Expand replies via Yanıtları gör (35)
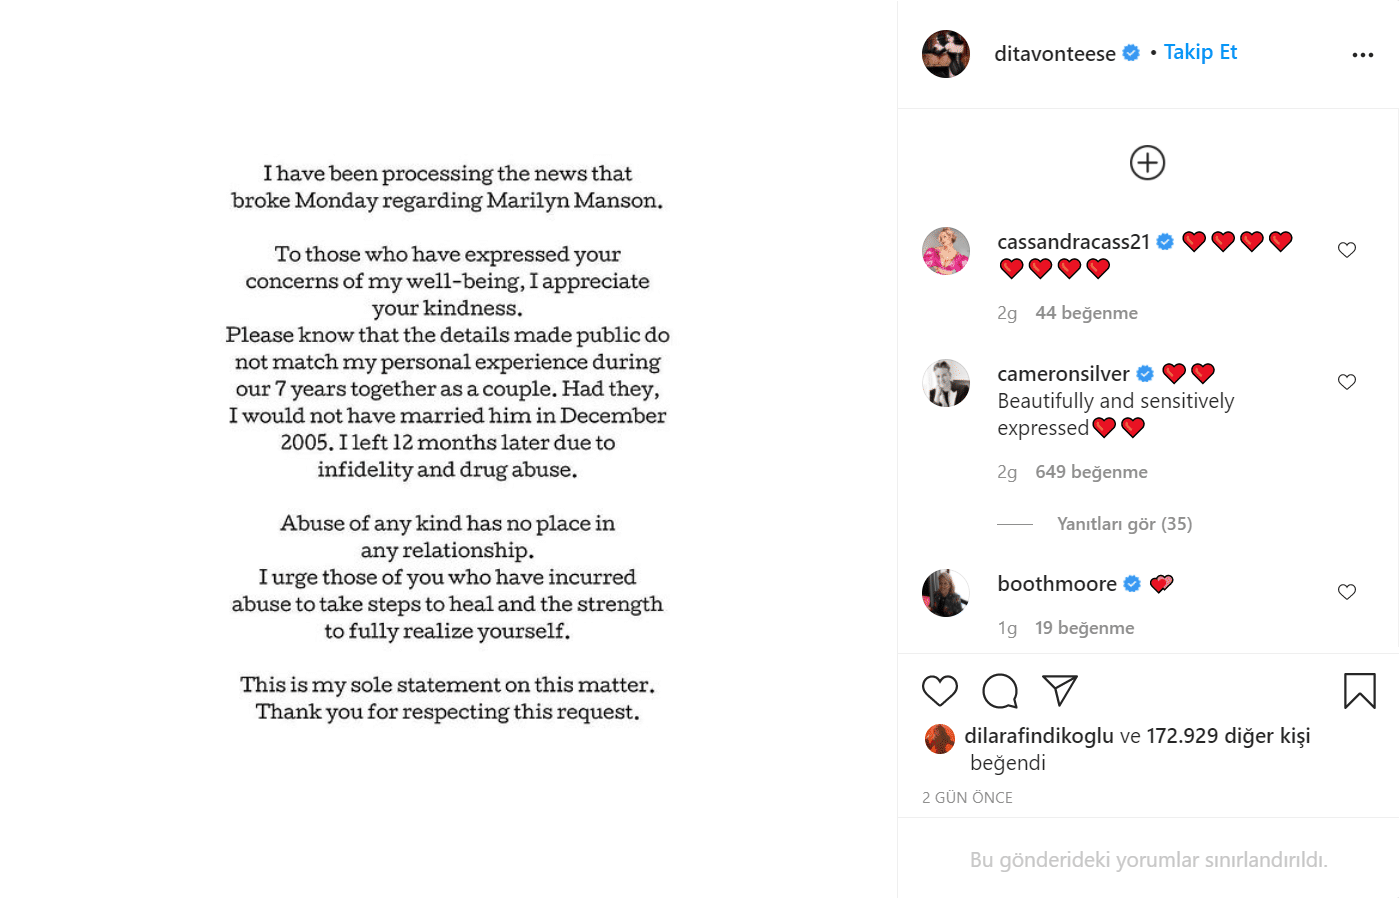Image resolution: width=1399 pixels, height=898 pixels. [1124, 524]
